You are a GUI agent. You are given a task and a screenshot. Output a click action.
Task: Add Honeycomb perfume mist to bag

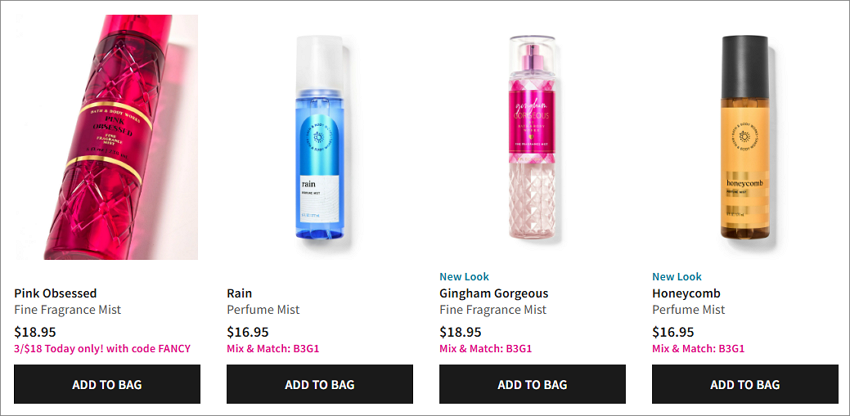[x=745, y=384]
